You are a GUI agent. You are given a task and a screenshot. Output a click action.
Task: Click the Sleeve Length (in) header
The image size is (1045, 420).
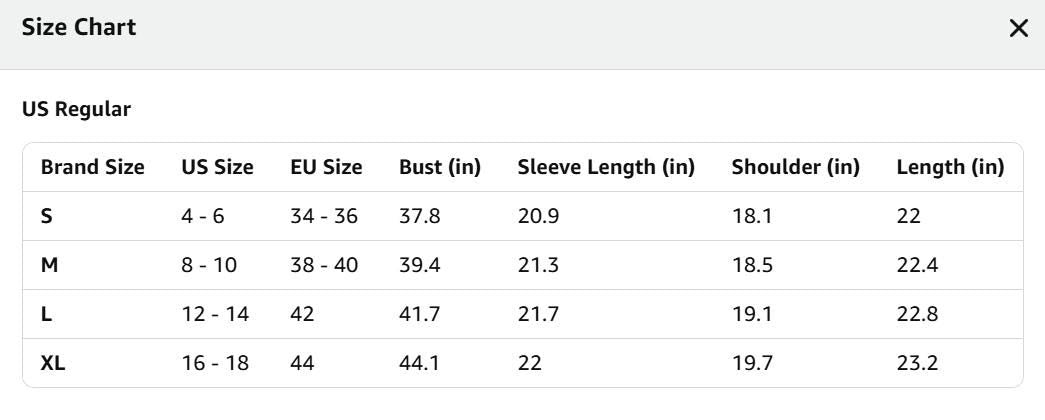click(606, 167)
